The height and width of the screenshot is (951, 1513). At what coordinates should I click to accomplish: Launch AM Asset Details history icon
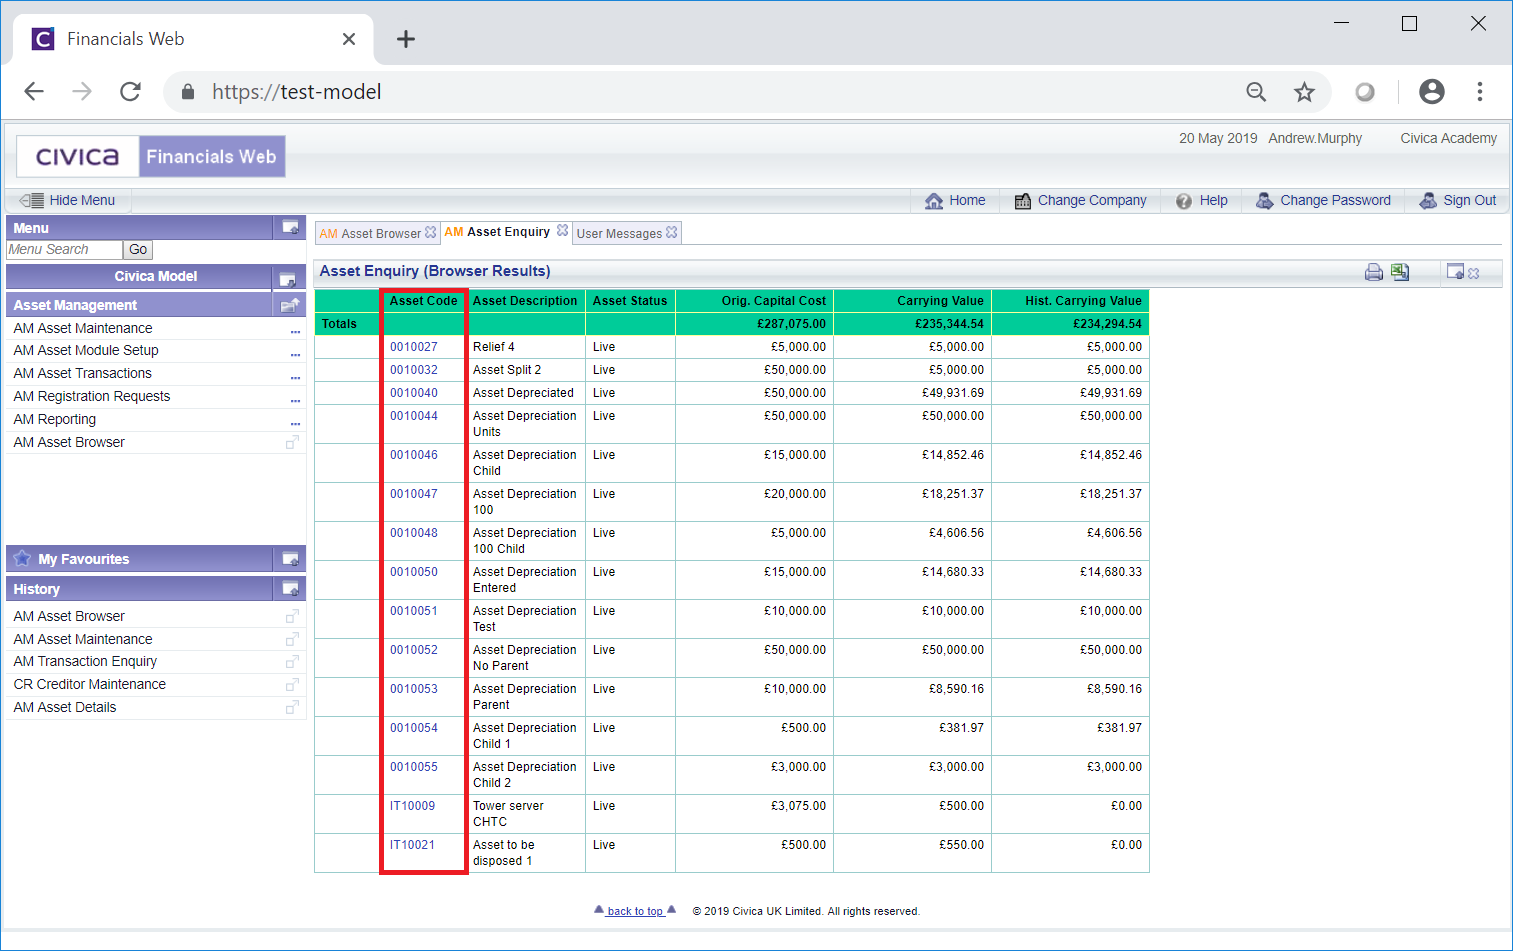point(293,707)
